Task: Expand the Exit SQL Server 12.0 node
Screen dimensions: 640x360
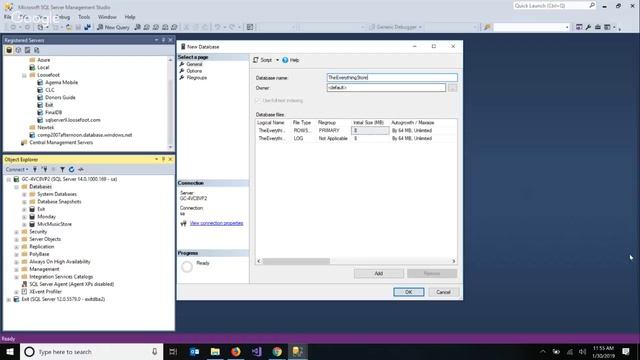Action: click(9, 299)
